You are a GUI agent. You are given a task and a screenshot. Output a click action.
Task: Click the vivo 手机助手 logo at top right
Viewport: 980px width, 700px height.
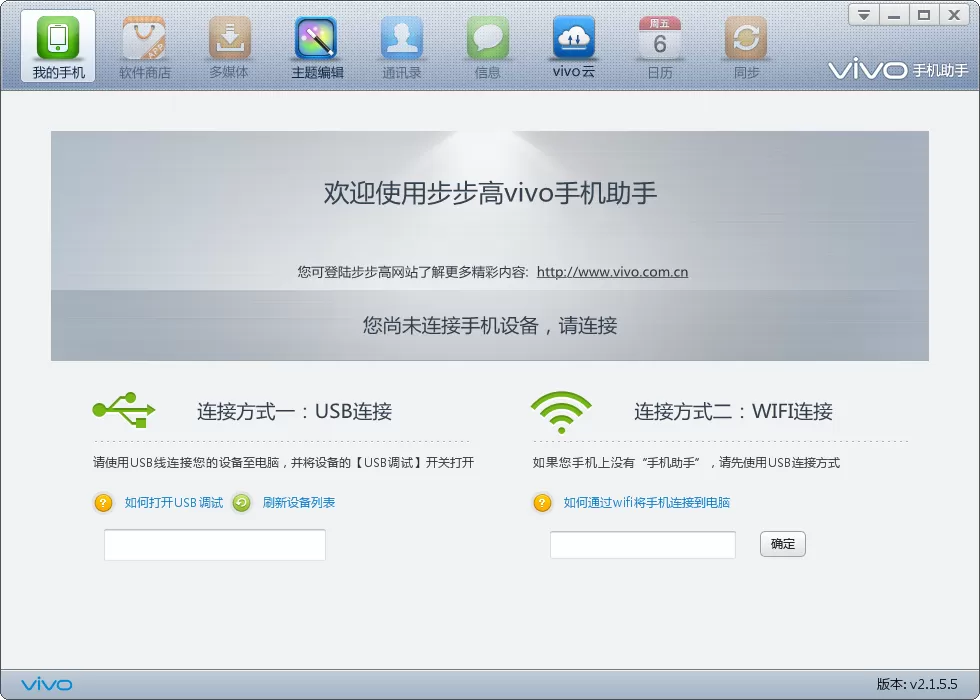(x=898, y=69)
